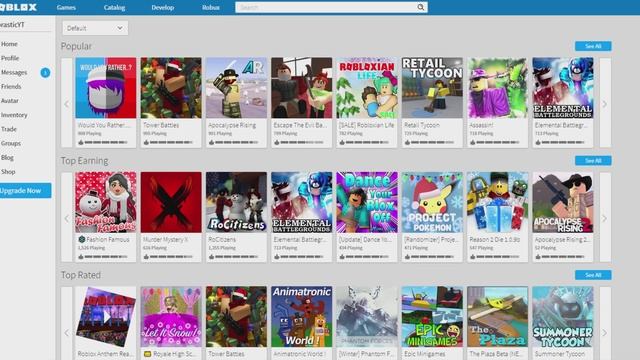Open Friends in sidebar
The width and height of the screenshot is (640, 360).
(x=11, y=87)
